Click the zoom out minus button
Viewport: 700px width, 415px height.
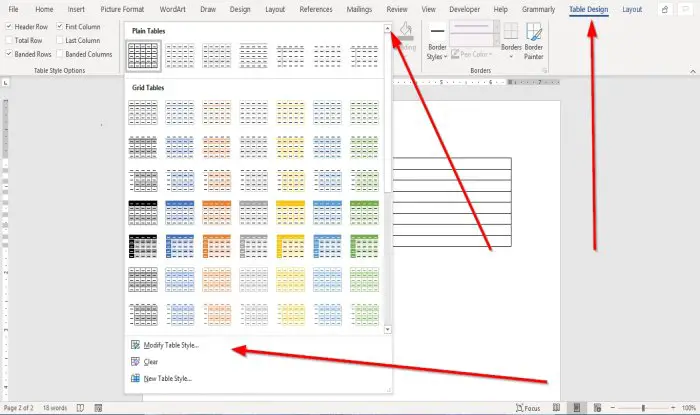click(x=612, y=408)
